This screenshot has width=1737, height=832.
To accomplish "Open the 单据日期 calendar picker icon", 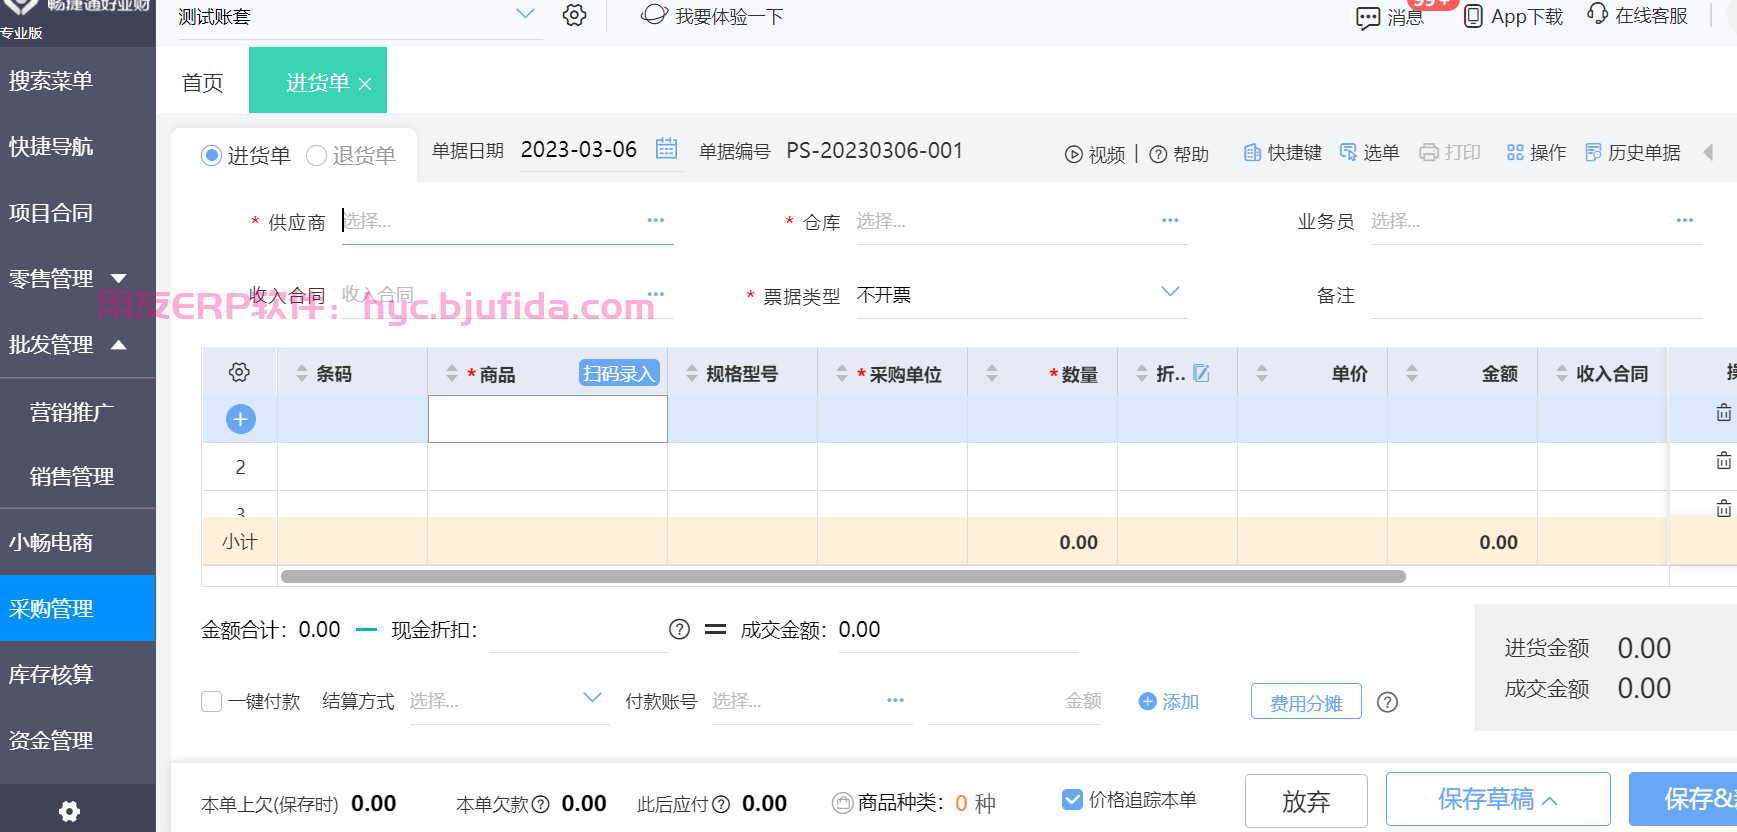I will (666, 149).
